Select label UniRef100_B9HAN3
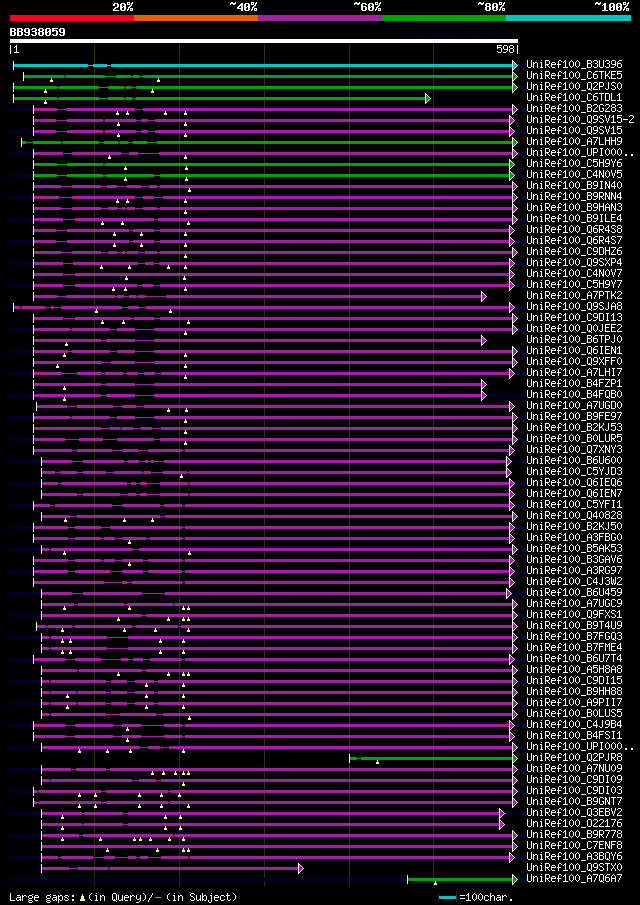Viewport: 640px width, 905px height. point(572,207)
